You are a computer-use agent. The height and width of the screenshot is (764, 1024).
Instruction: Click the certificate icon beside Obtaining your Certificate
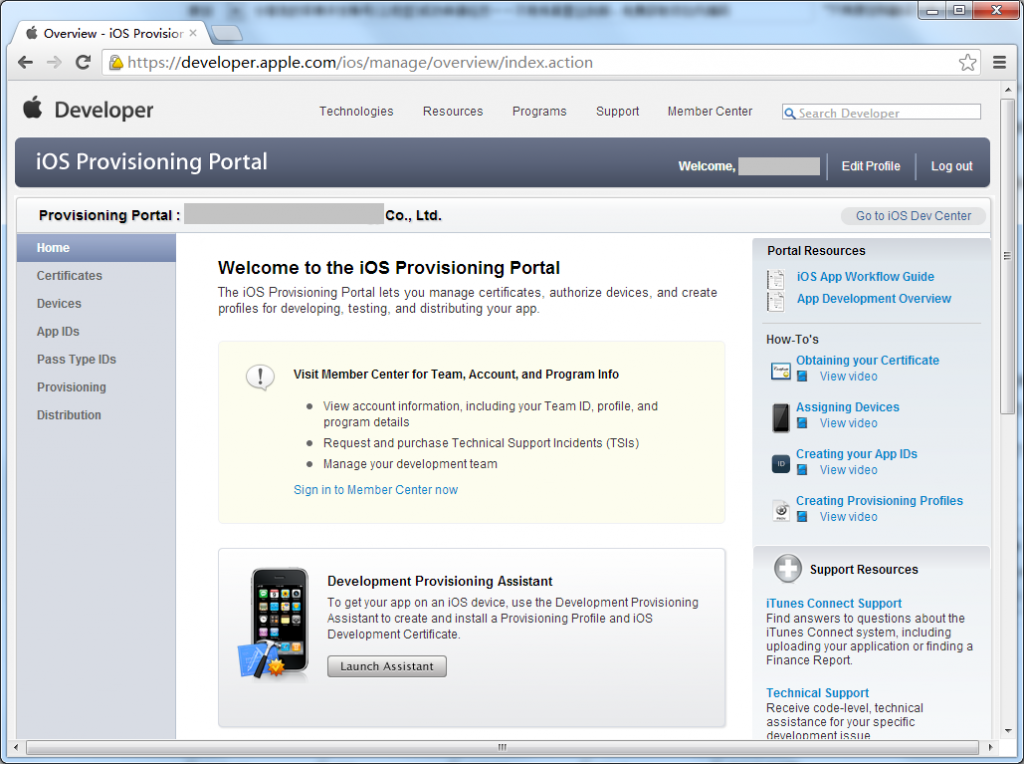[780, 371]
